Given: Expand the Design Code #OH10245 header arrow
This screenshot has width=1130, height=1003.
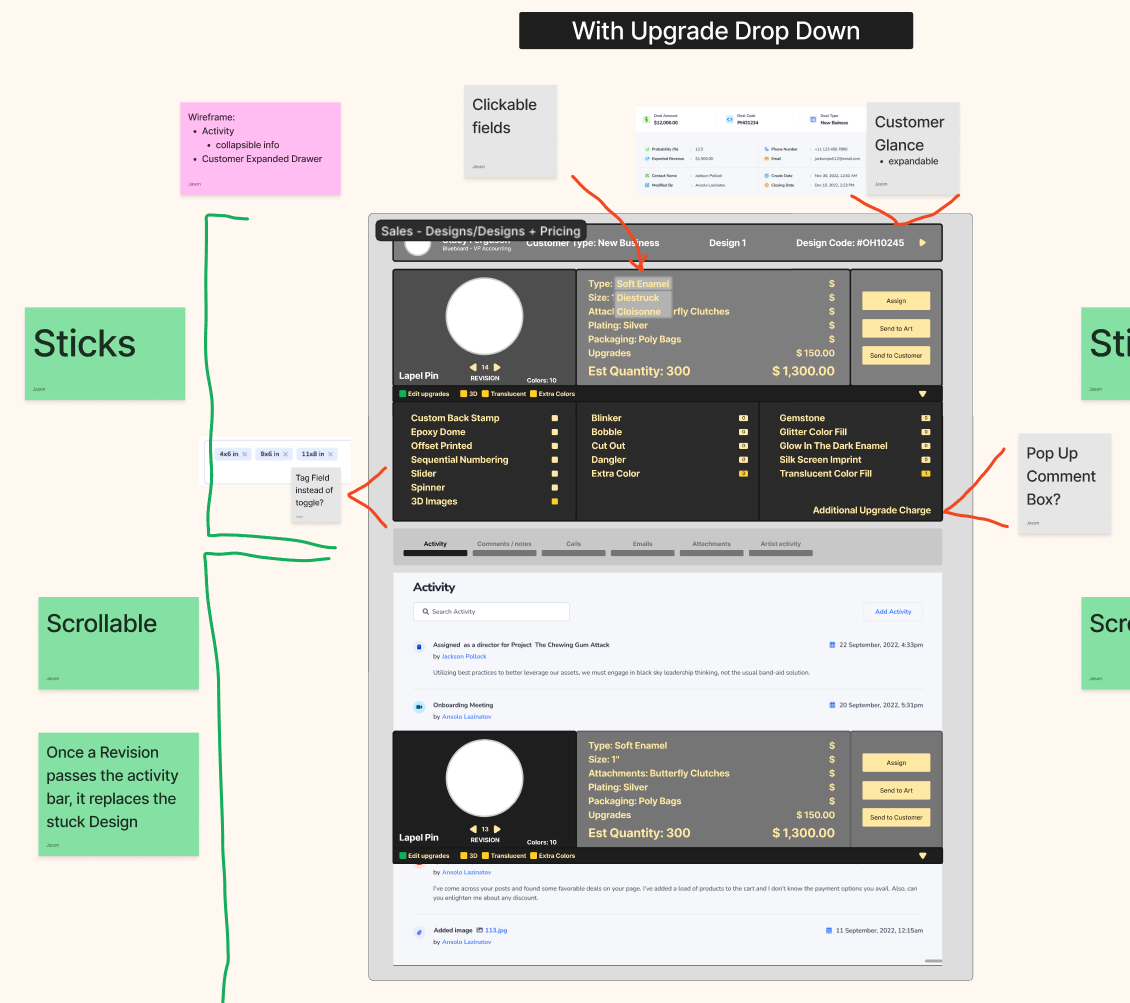Looking at the screenshot, I should pos(922,243).
